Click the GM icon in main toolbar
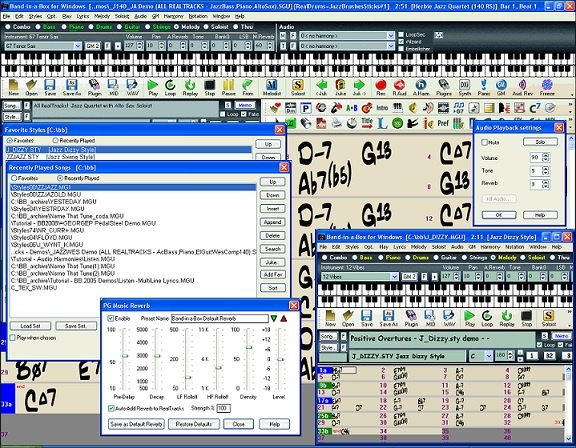This screenshot has height=448, width=576. click(501, 87)
